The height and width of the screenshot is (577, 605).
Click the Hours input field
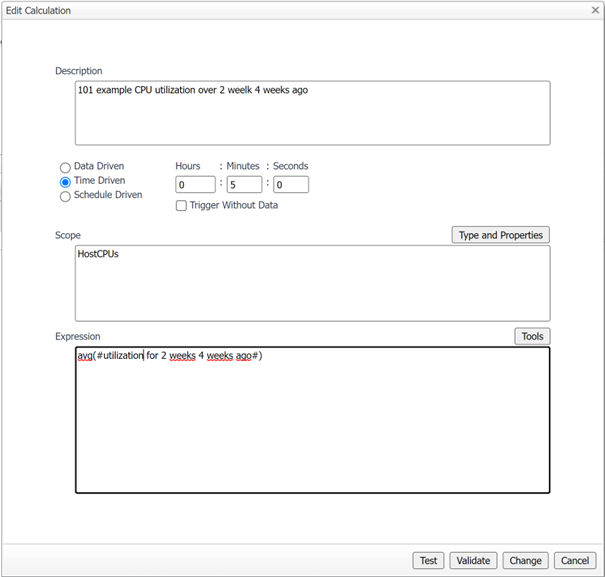[x=195, y=185]
